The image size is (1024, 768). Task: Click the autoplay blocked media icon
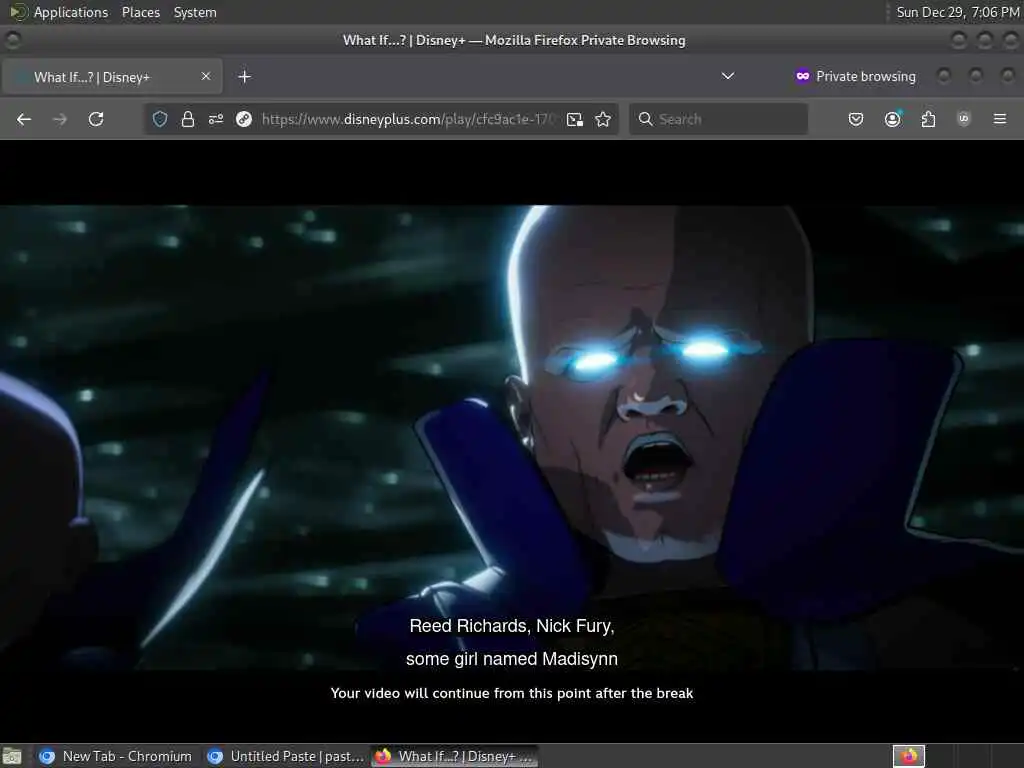click(x=244, y=119)
